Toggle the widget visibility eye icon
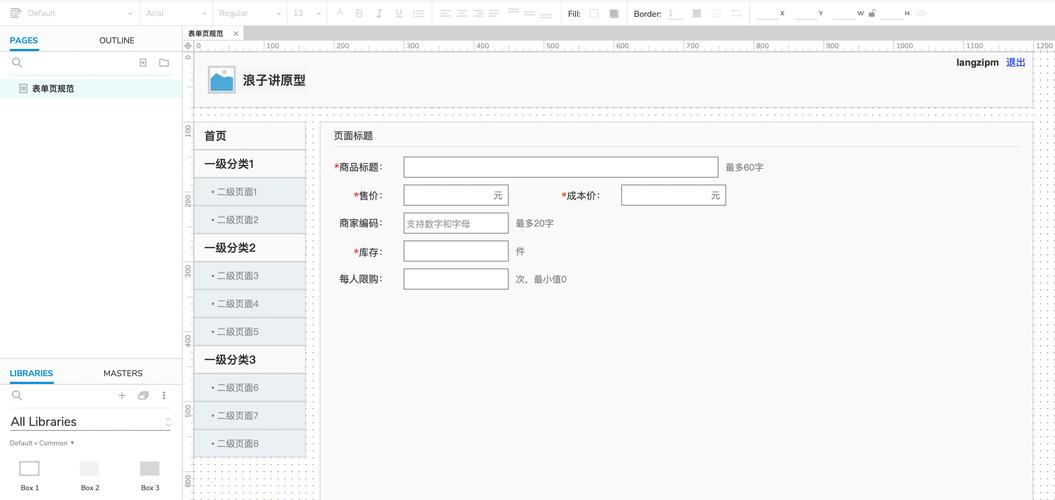1055x500 pixels. pos(922,13)
